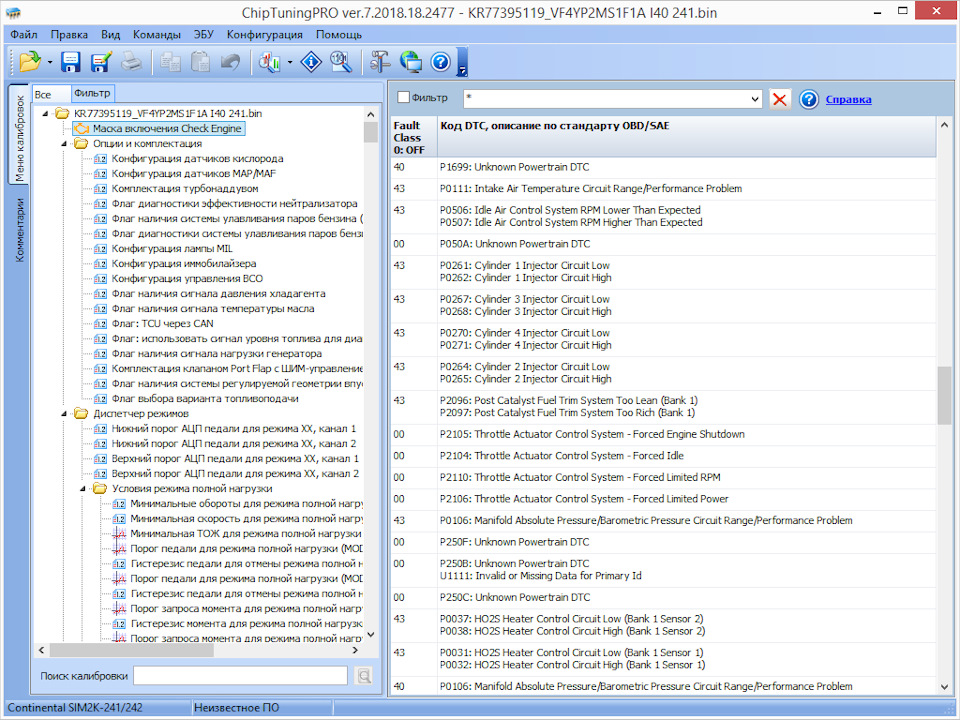
Task: Select Конфигурация лампы MIL calibration item
Action: point(171,249)
